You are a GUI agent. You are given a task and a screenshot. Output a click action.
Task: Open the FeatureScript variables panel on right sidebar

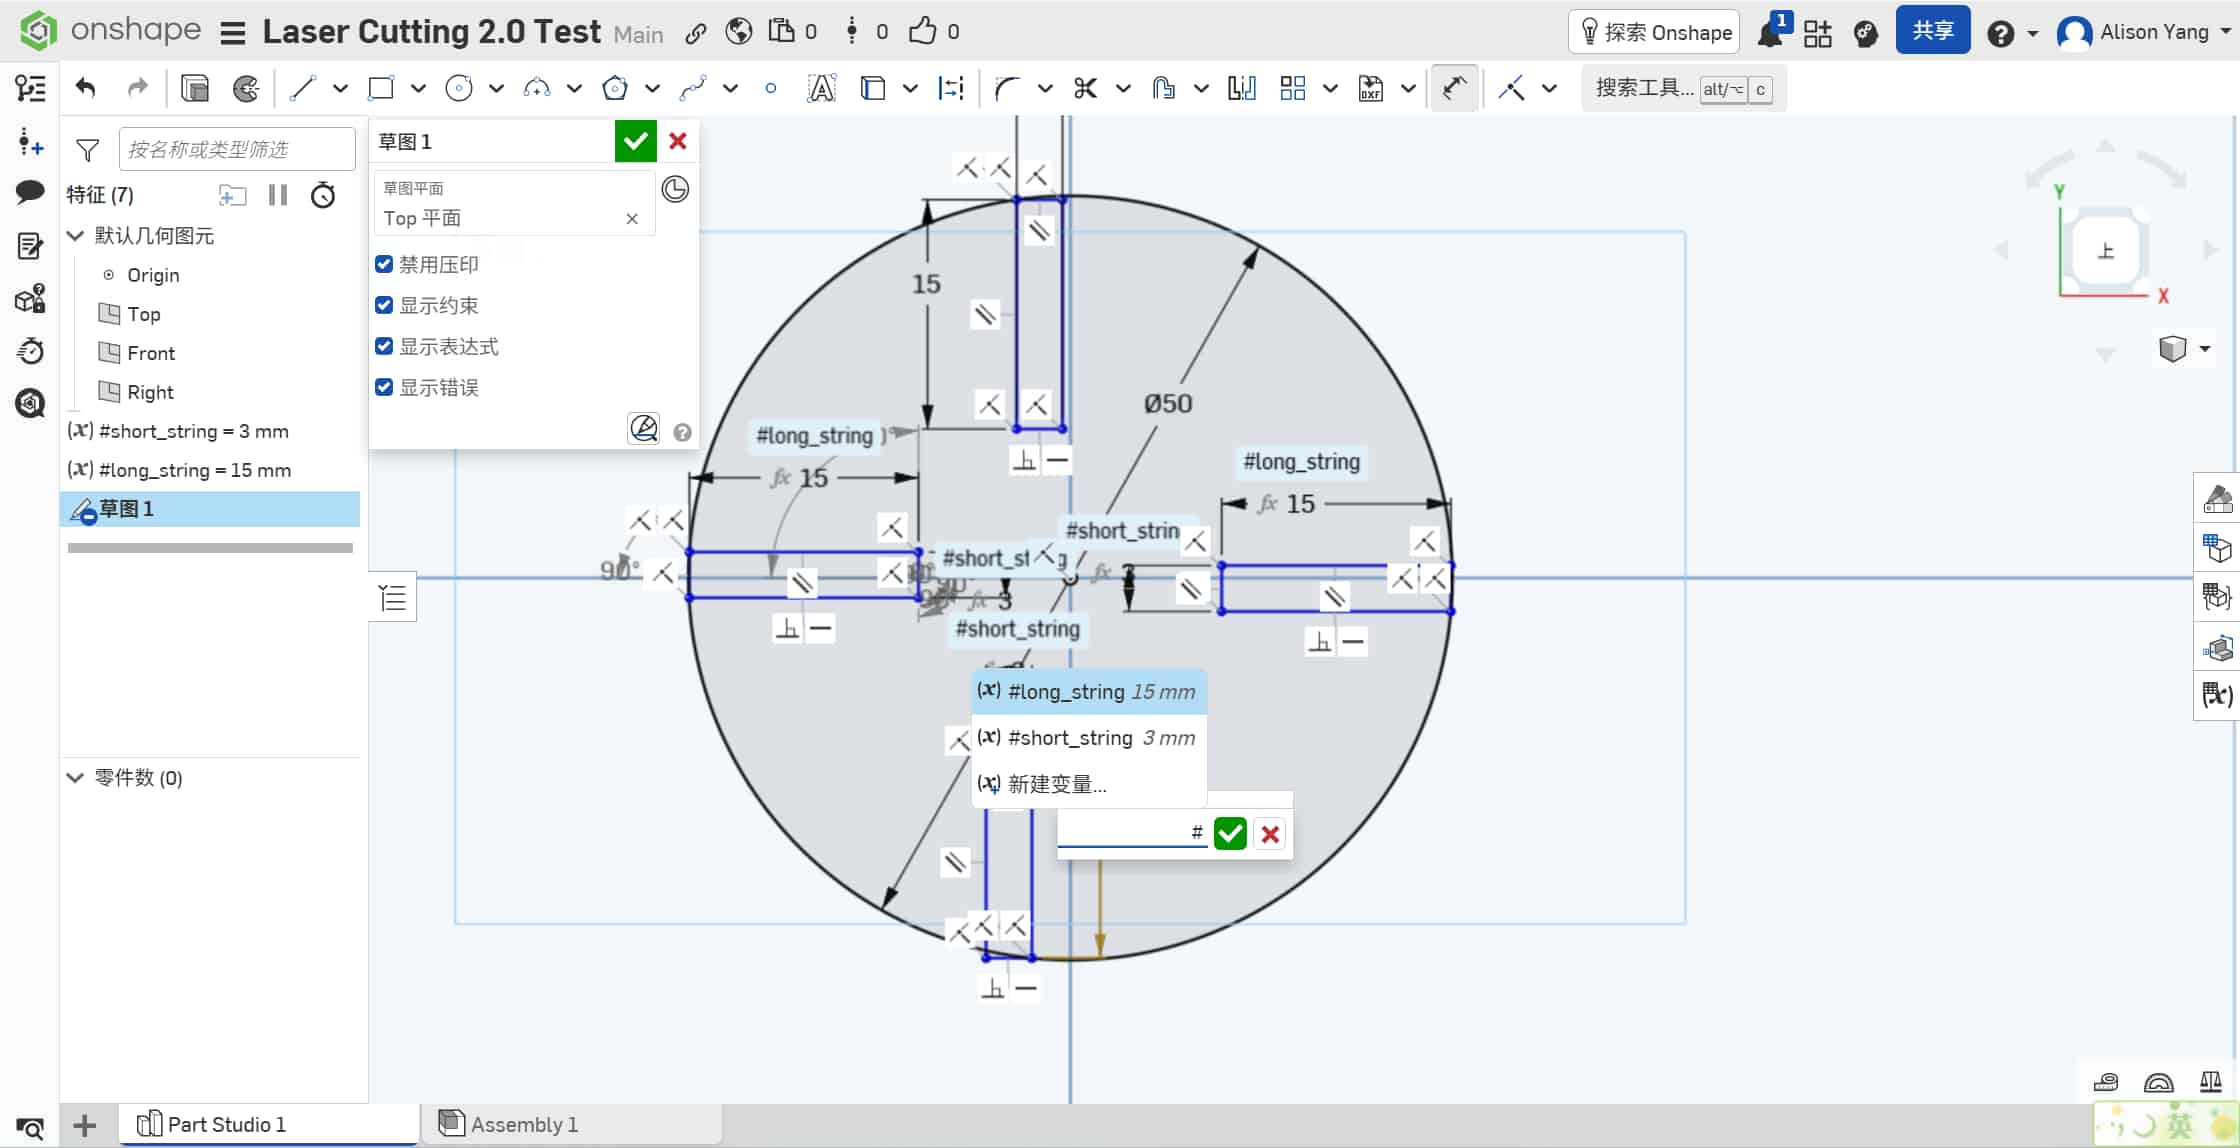[x=2217, y=695]
